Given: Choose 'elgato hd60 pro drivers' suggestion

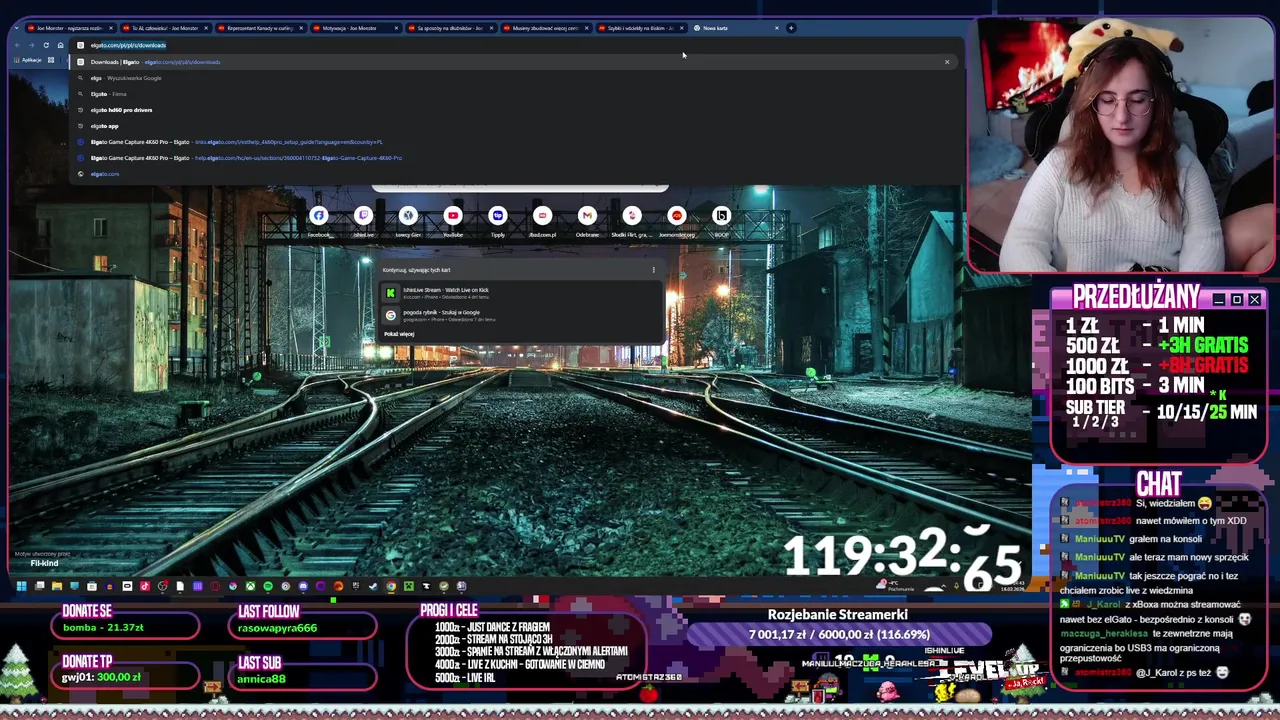Looking at the screenshot, I should pyautogui.click(x=515, y=110).
